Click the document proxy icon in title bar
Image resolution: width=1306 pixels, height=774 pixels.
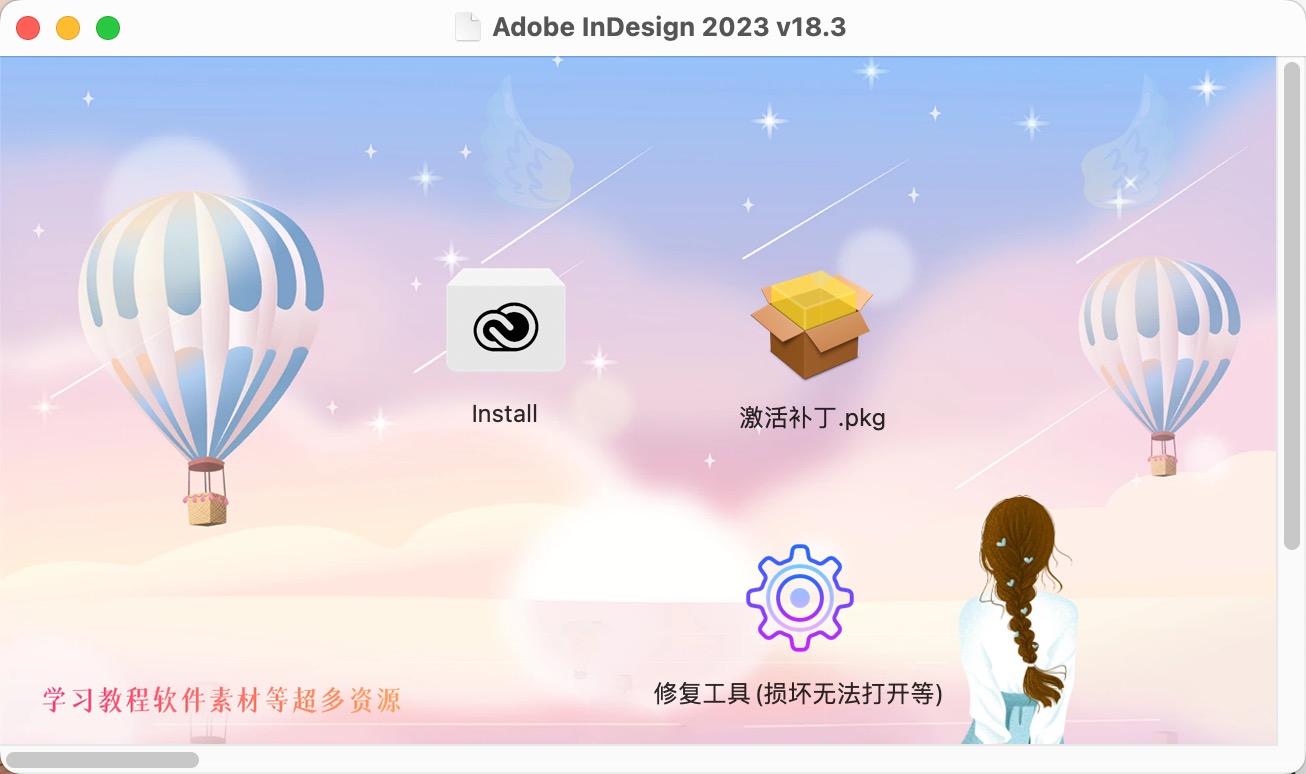click(468, 27)
